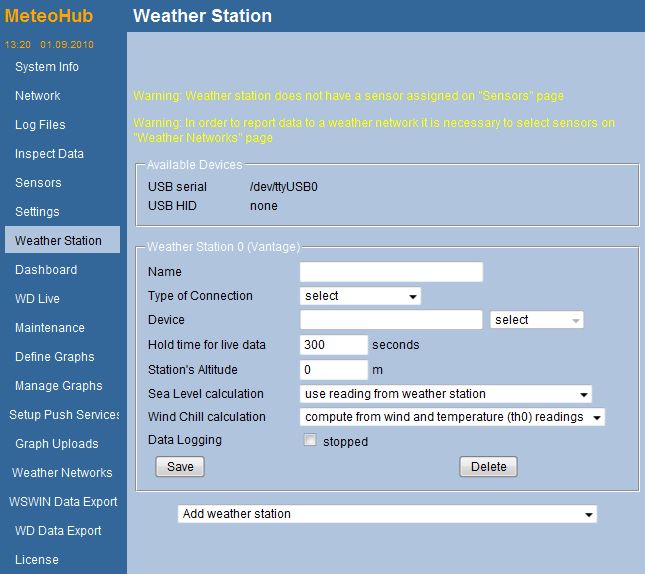Select the Station's Altitude field
The width and height of the screenshot is (645, 574).
[x=334, y=370]
